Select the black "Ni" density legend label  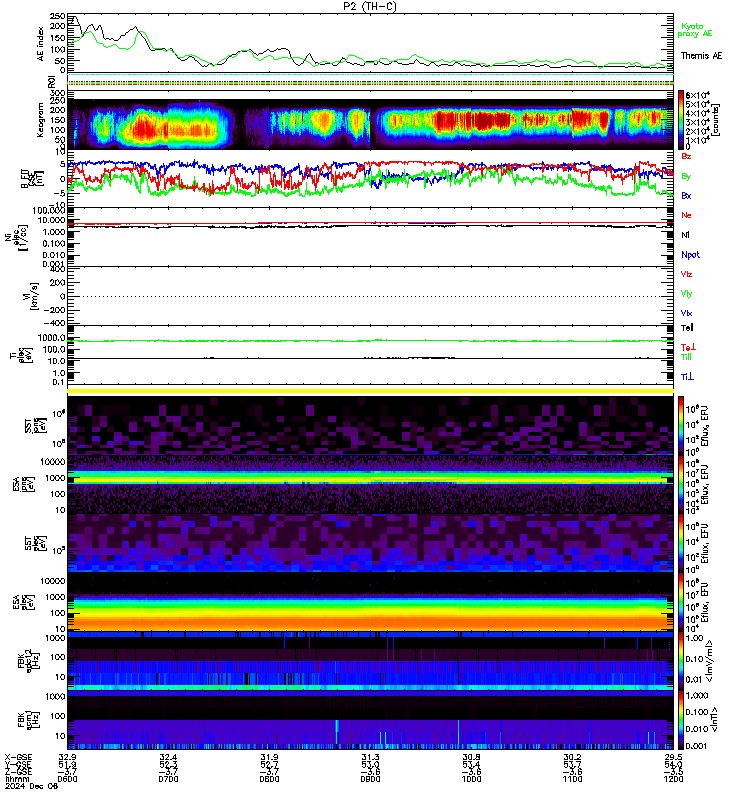[x=685, y=235]
